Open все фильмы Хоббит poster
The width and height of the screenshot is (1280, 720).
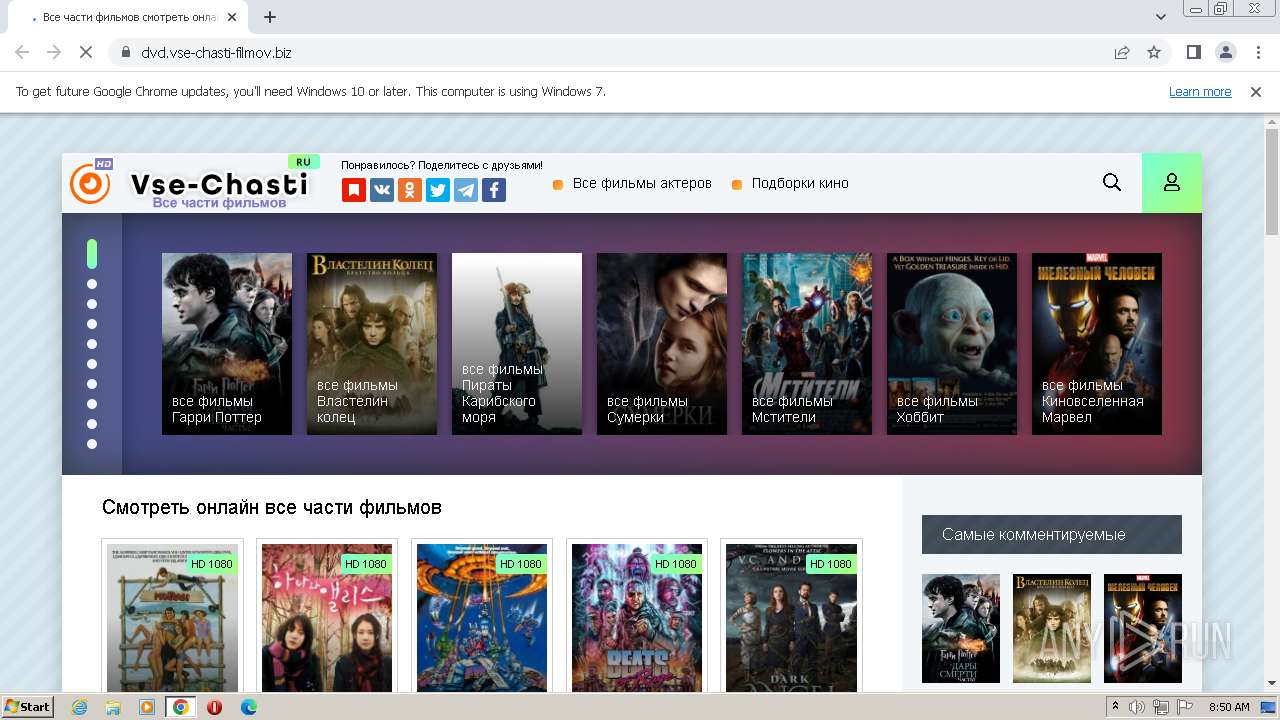click(952, 344)
